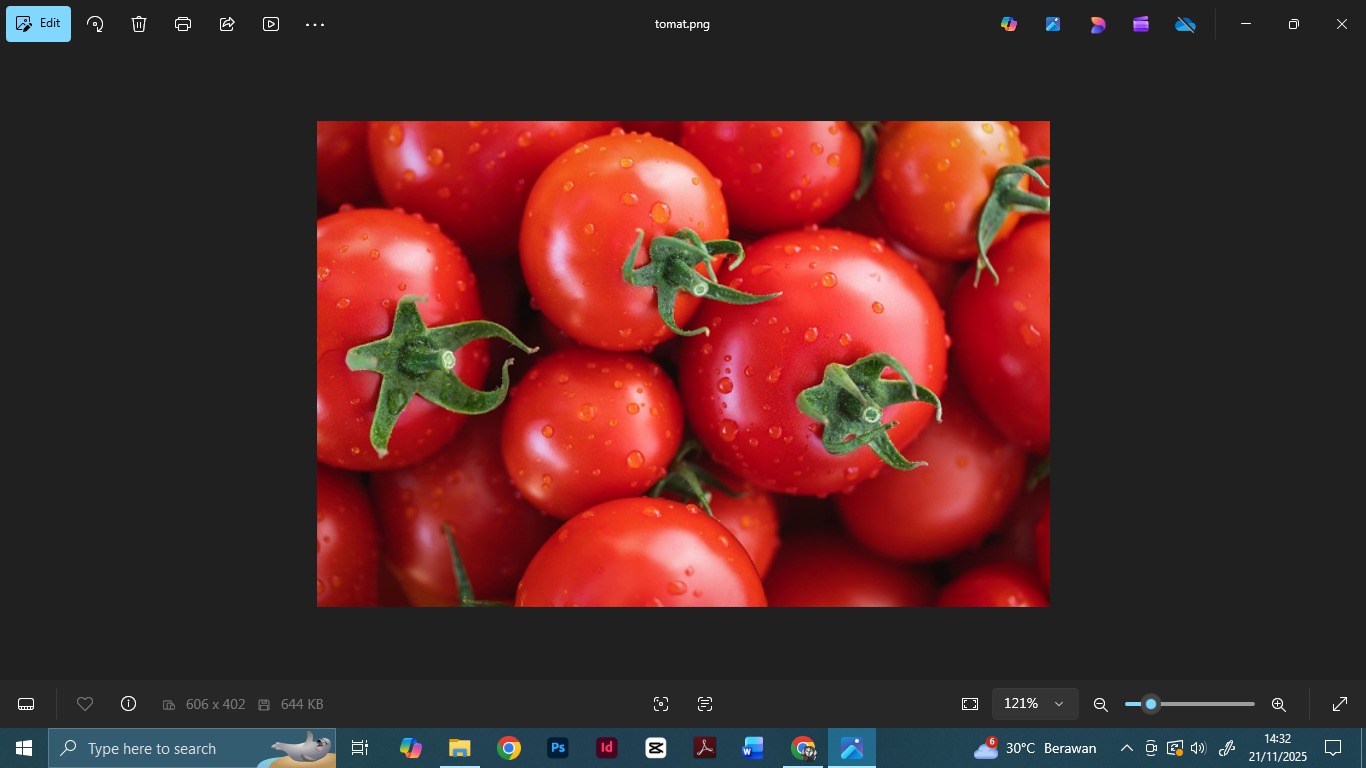This screenshot has height=768, width=1366.
Task: Share the image via share icon
Action: [x=227, y=24]
